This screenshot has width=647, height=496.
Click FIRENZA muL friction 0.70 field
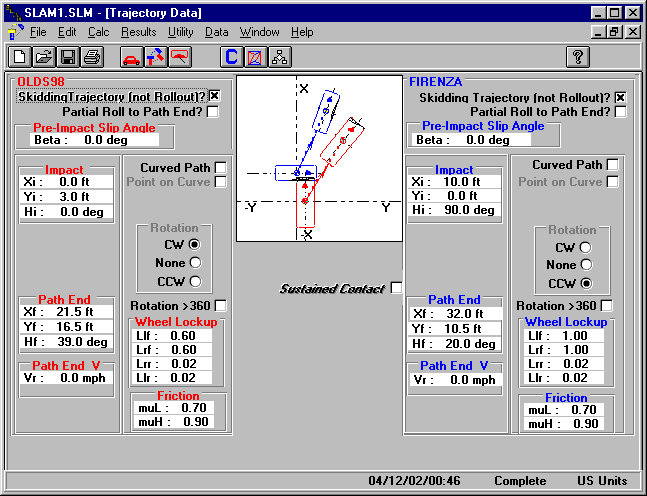[563, 410]
